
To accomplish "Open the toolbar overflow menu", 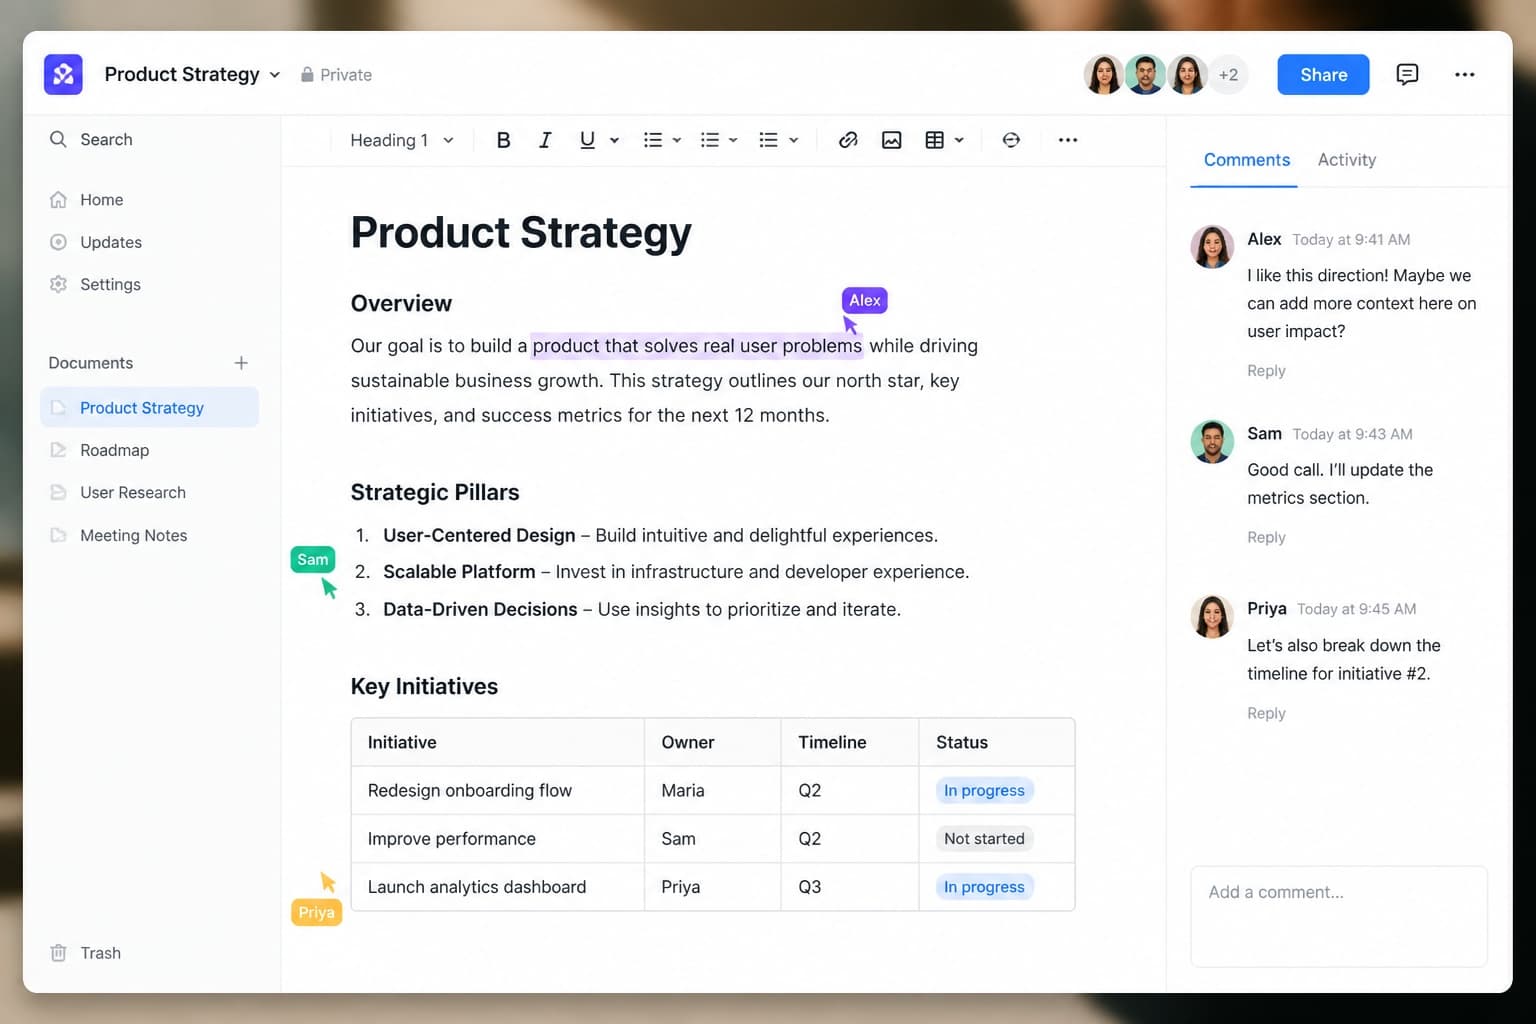I will tap(1068, 140).
